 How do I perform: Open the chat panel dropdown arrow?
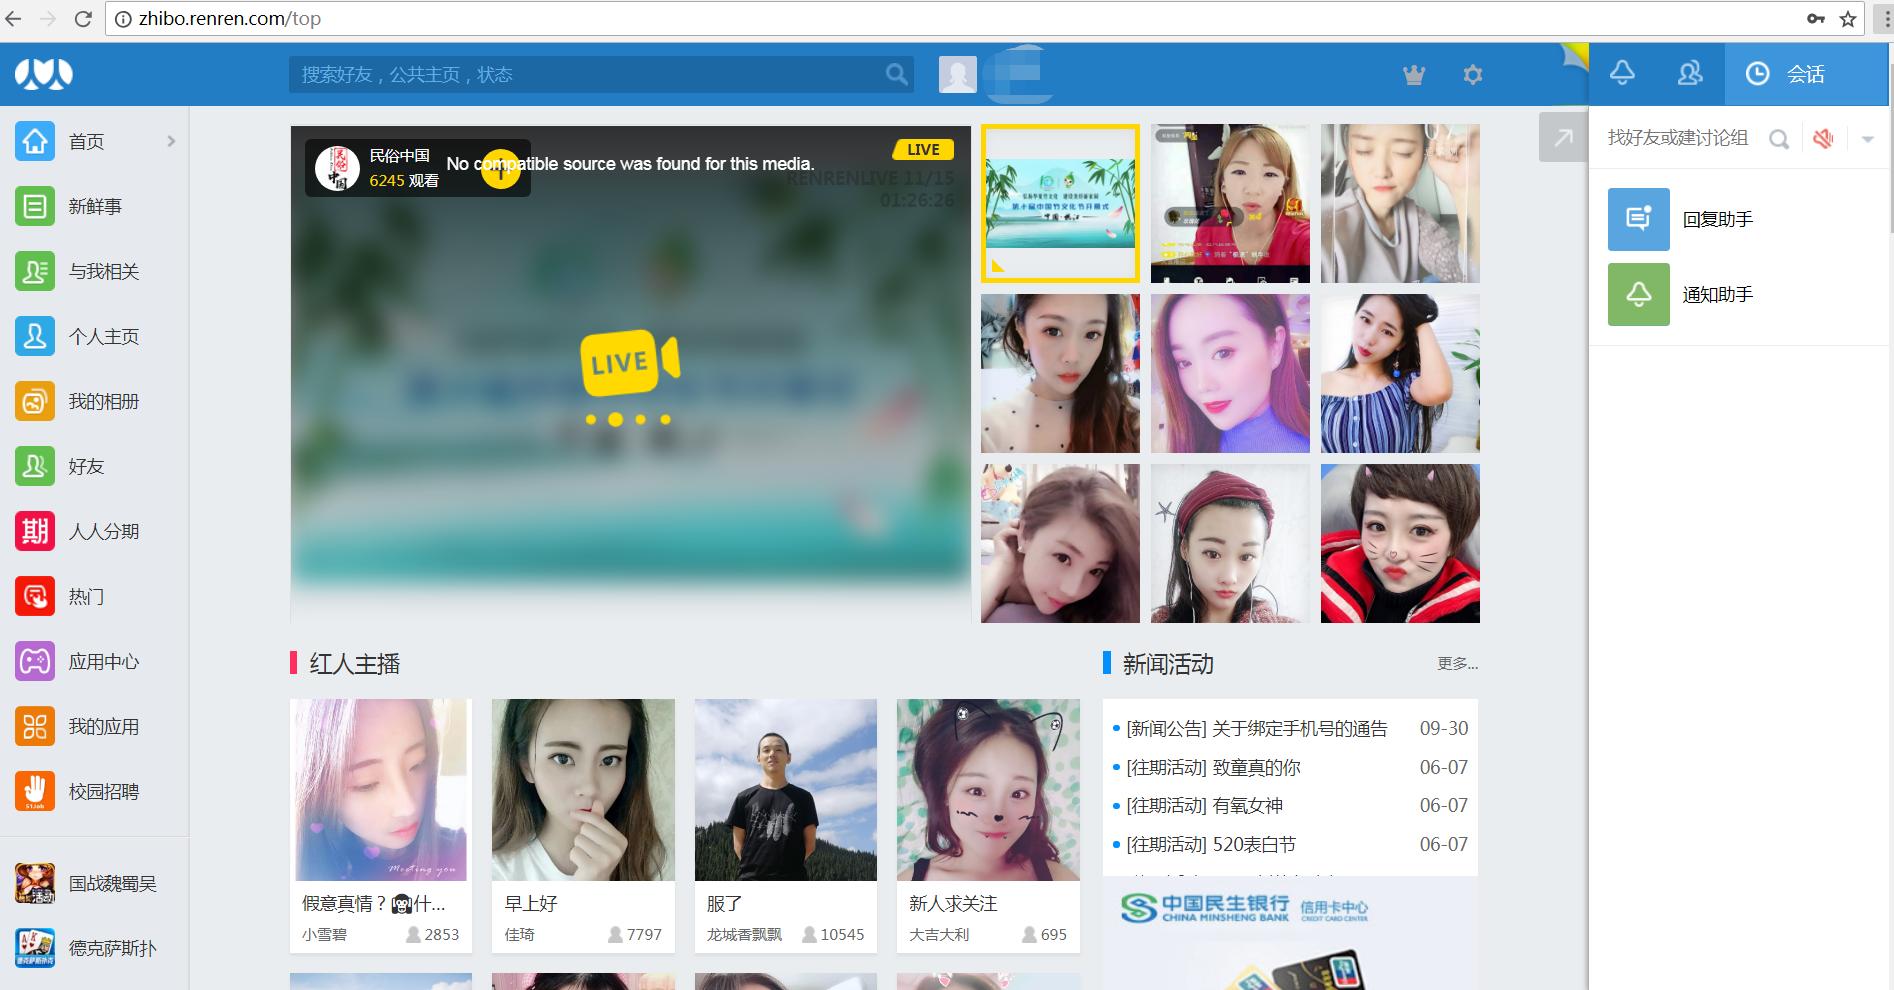1867,139
